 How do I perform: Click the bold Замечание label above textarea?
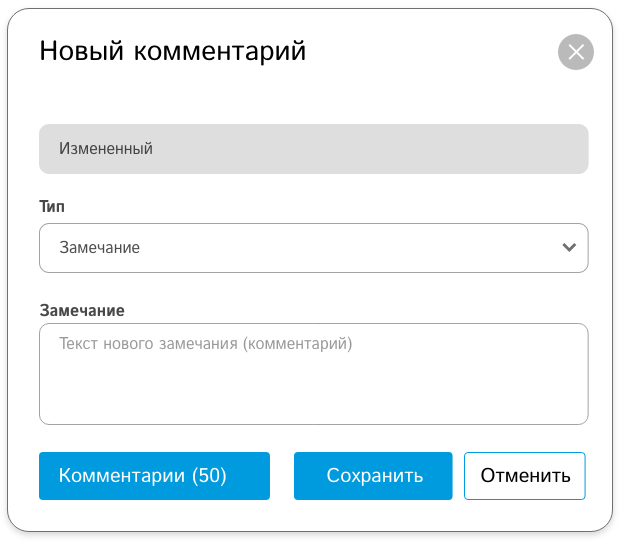82,311
